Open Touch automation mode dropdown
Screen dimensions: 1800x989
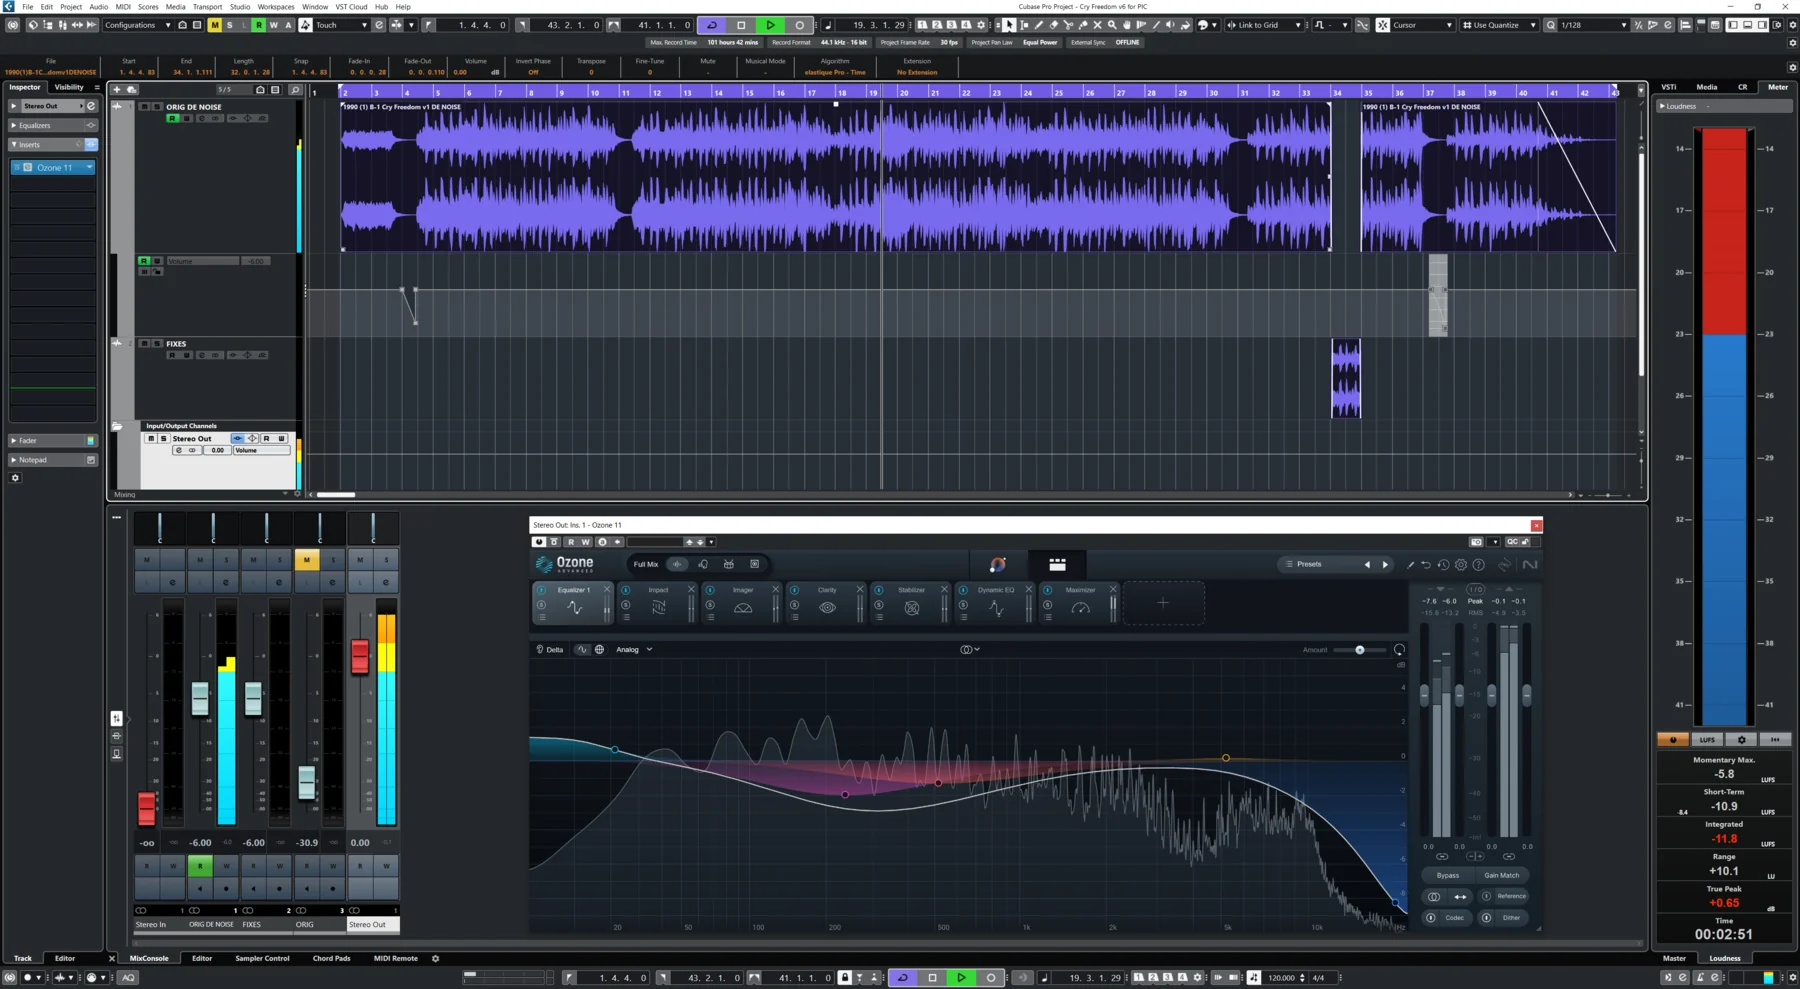point(341,25)
